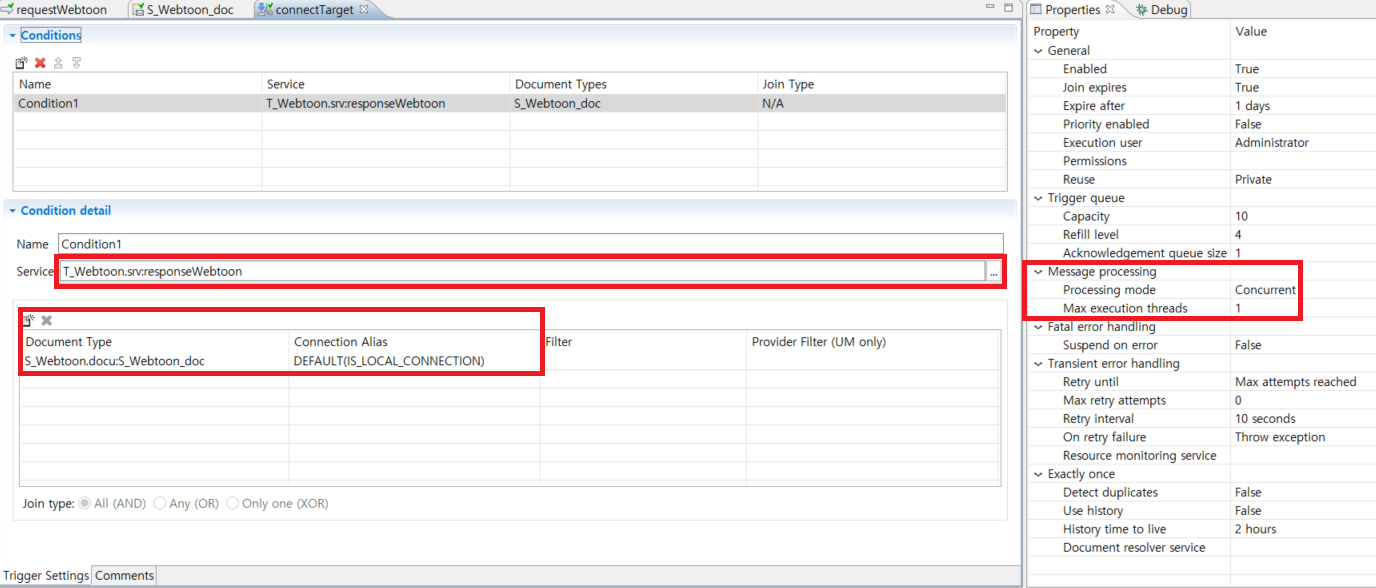Click the Retry until value Max attempts reached
Image resolution: width=1376 pixels, height=588 pixels.
coord(1295,382)
